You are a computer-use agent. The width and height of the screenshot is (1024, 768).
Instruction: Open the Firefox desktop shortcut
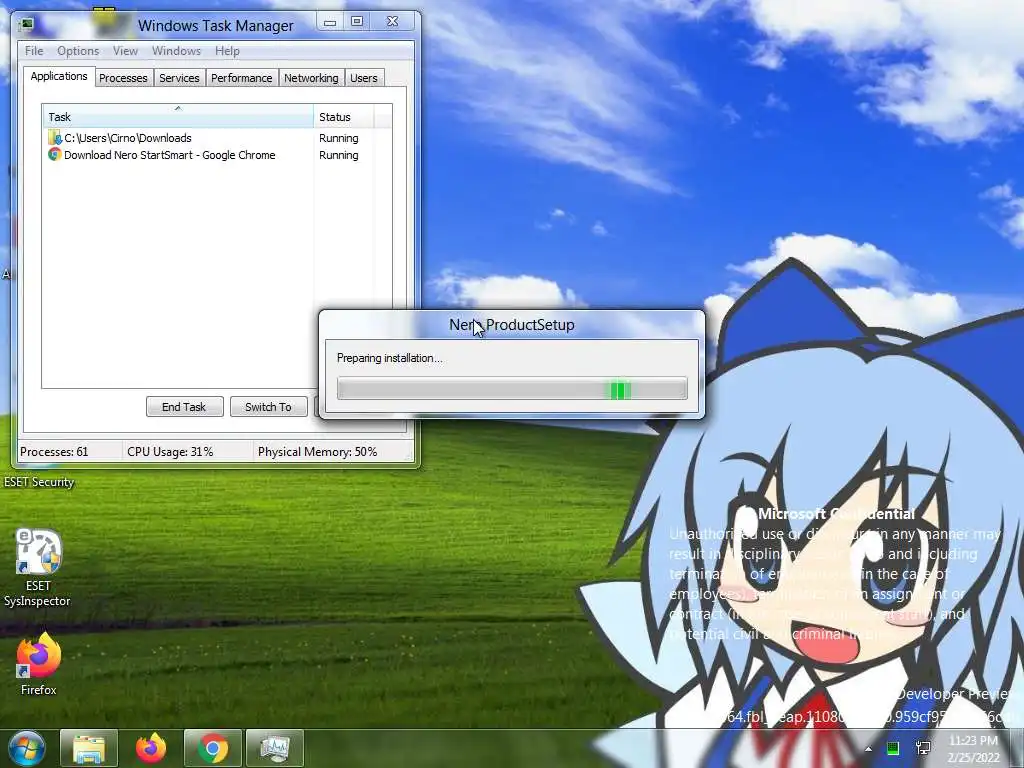tap(39, 663)
